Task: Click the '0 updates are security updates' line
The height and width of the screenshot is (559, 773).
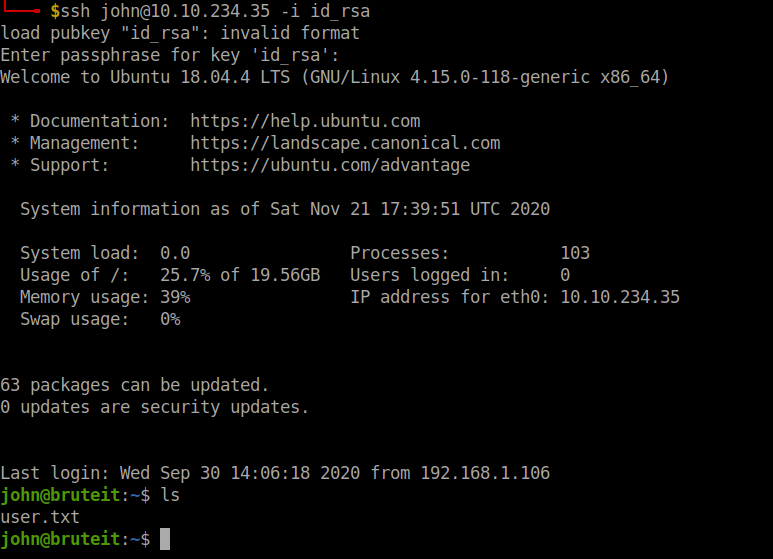Action: pyautogui.click(x=155, y=407)
